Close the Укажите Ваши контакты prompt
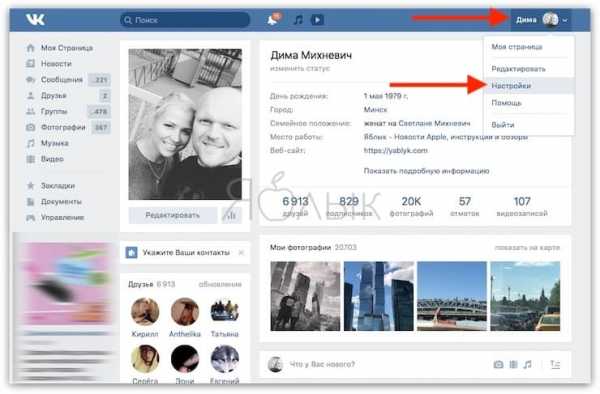The height and width of the screenshot is (394, 600). [241, 252]
